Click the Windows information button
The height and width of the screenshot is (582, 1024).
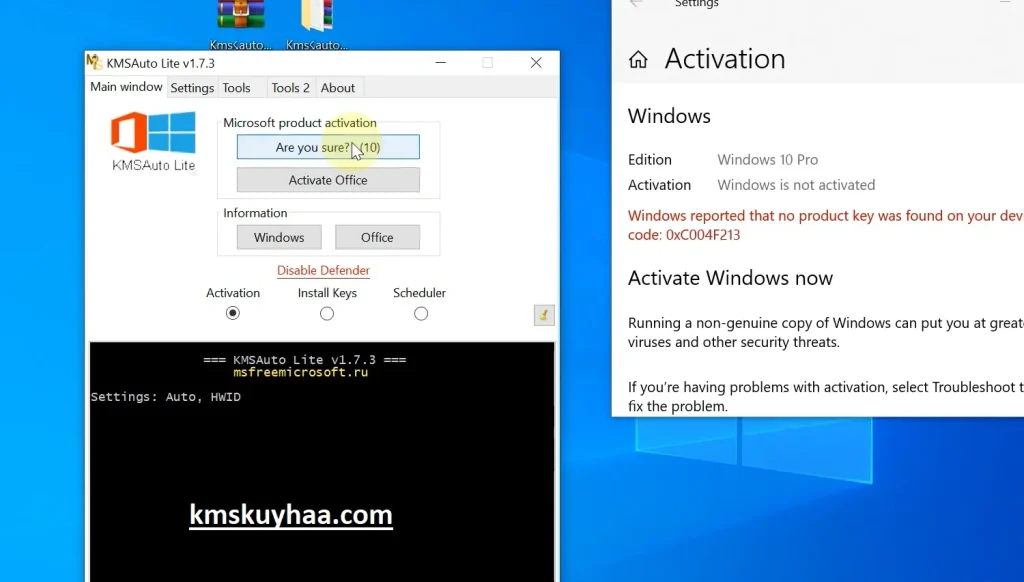(279, 237)
